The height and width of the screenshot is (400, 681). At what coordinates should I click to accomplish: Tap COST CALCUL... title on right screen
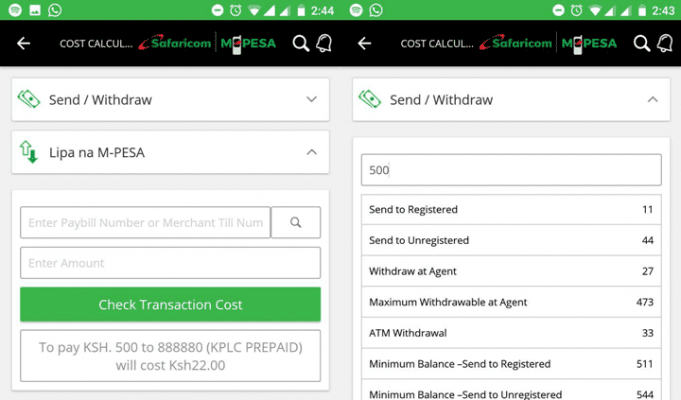click(437, 43)
